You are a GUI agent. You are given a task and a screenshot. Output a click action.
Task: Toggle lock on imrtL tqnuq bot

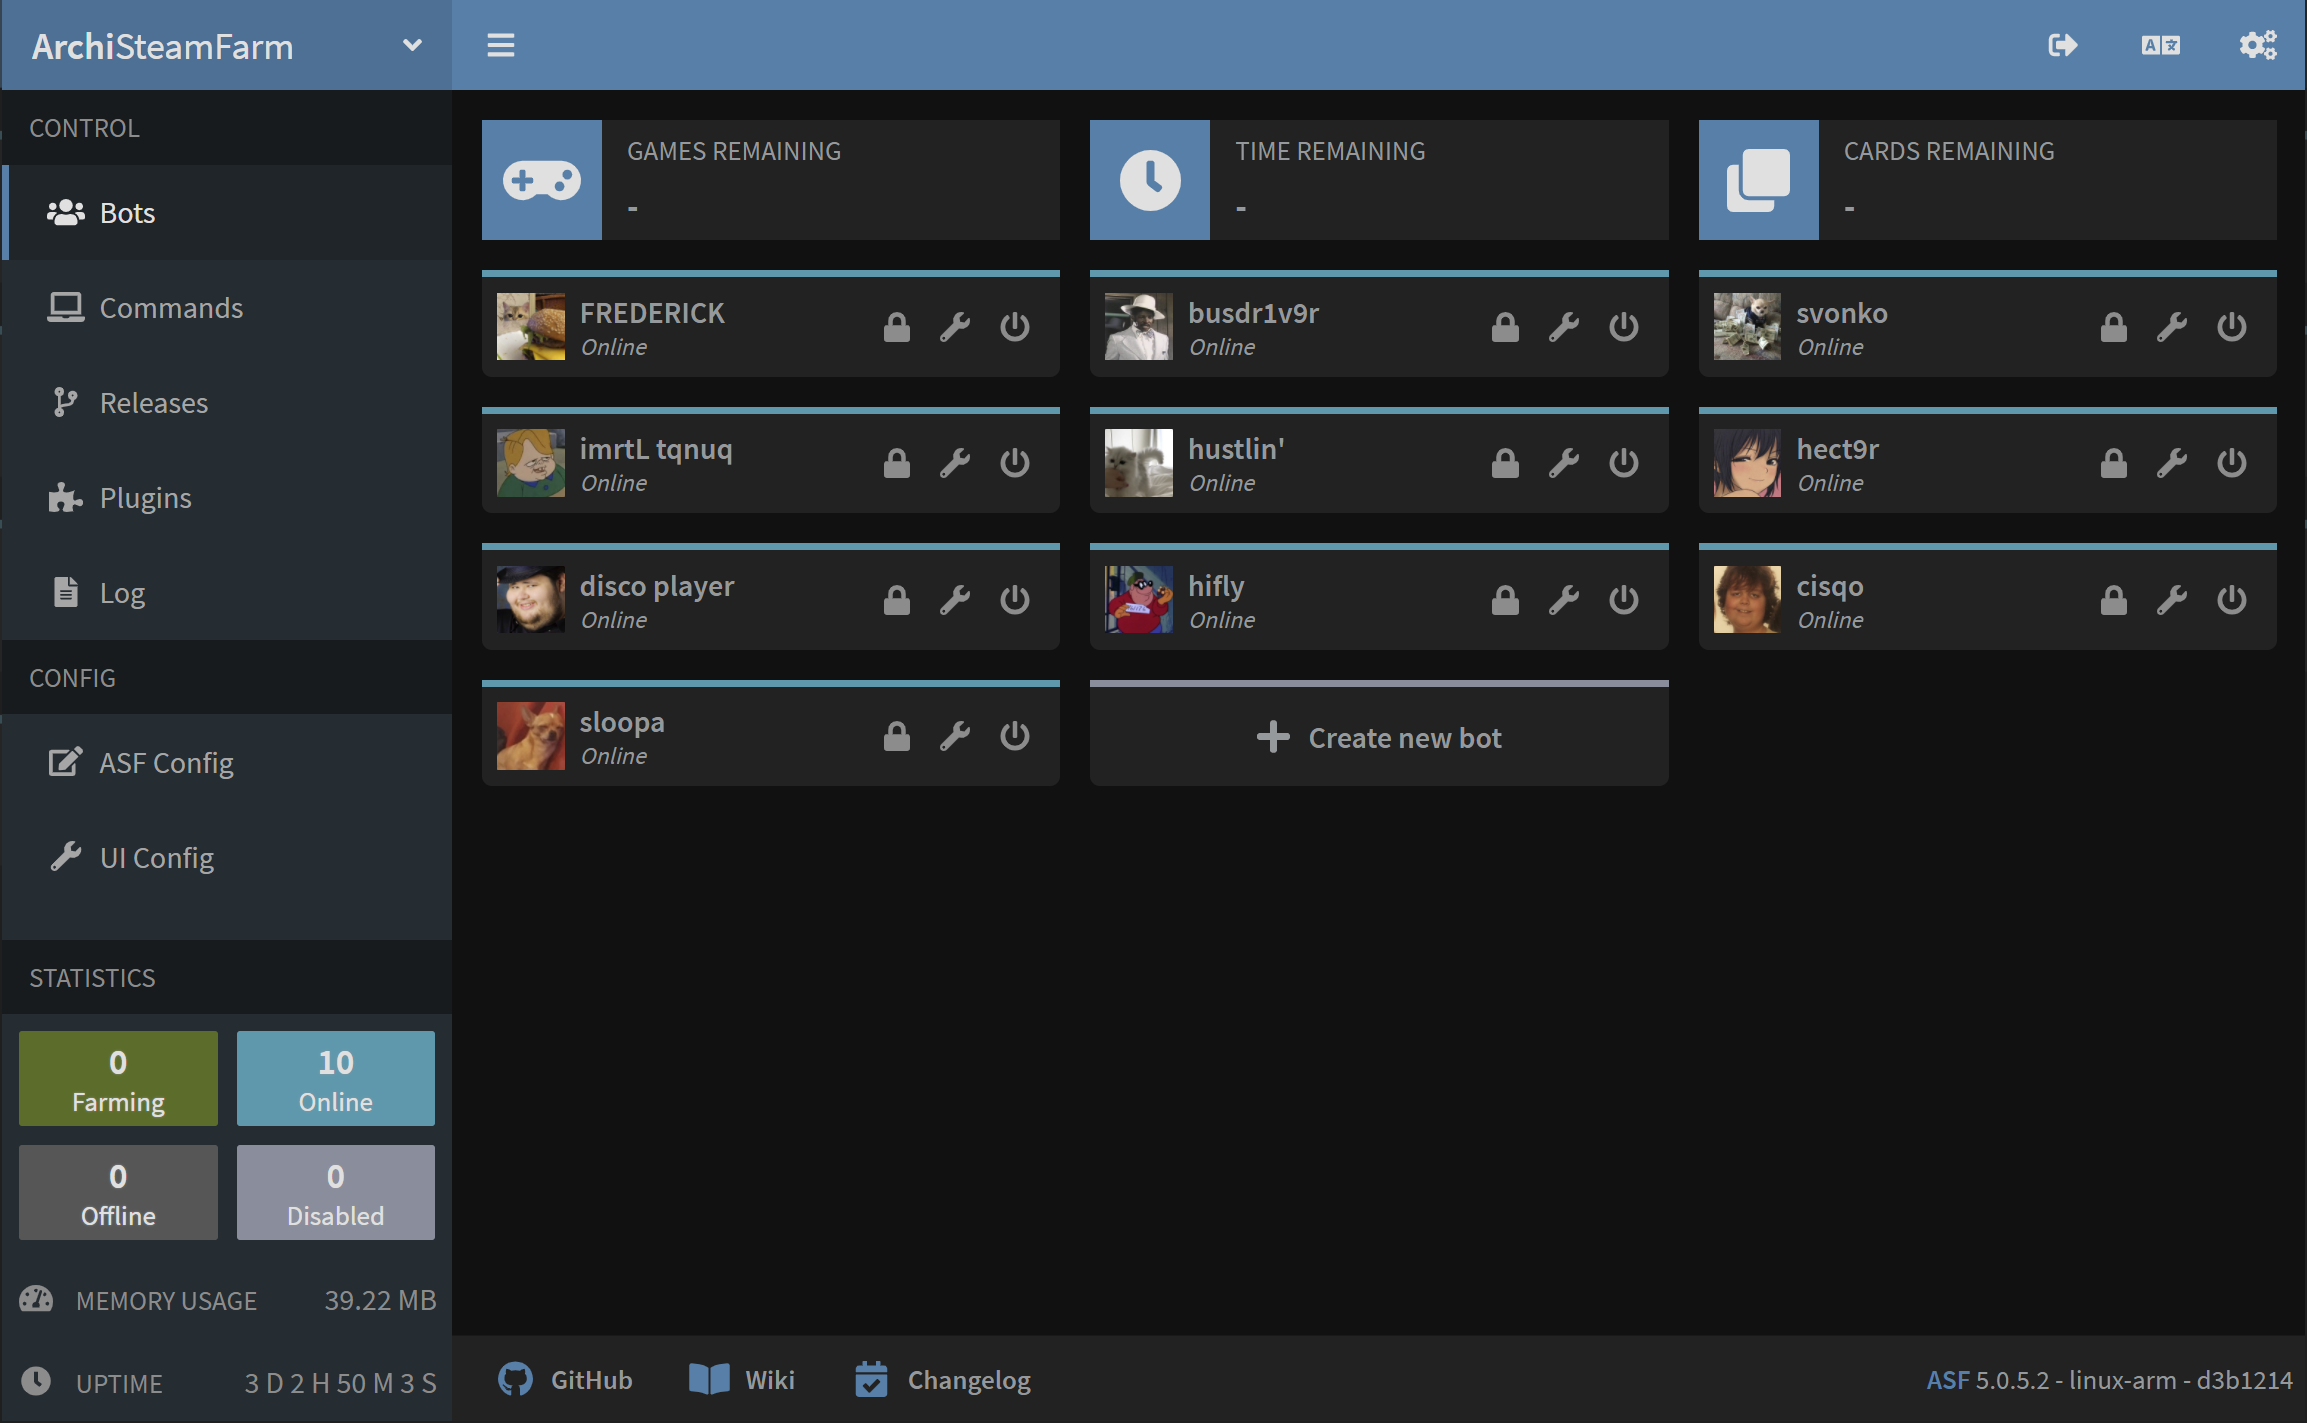click(898, 463)
